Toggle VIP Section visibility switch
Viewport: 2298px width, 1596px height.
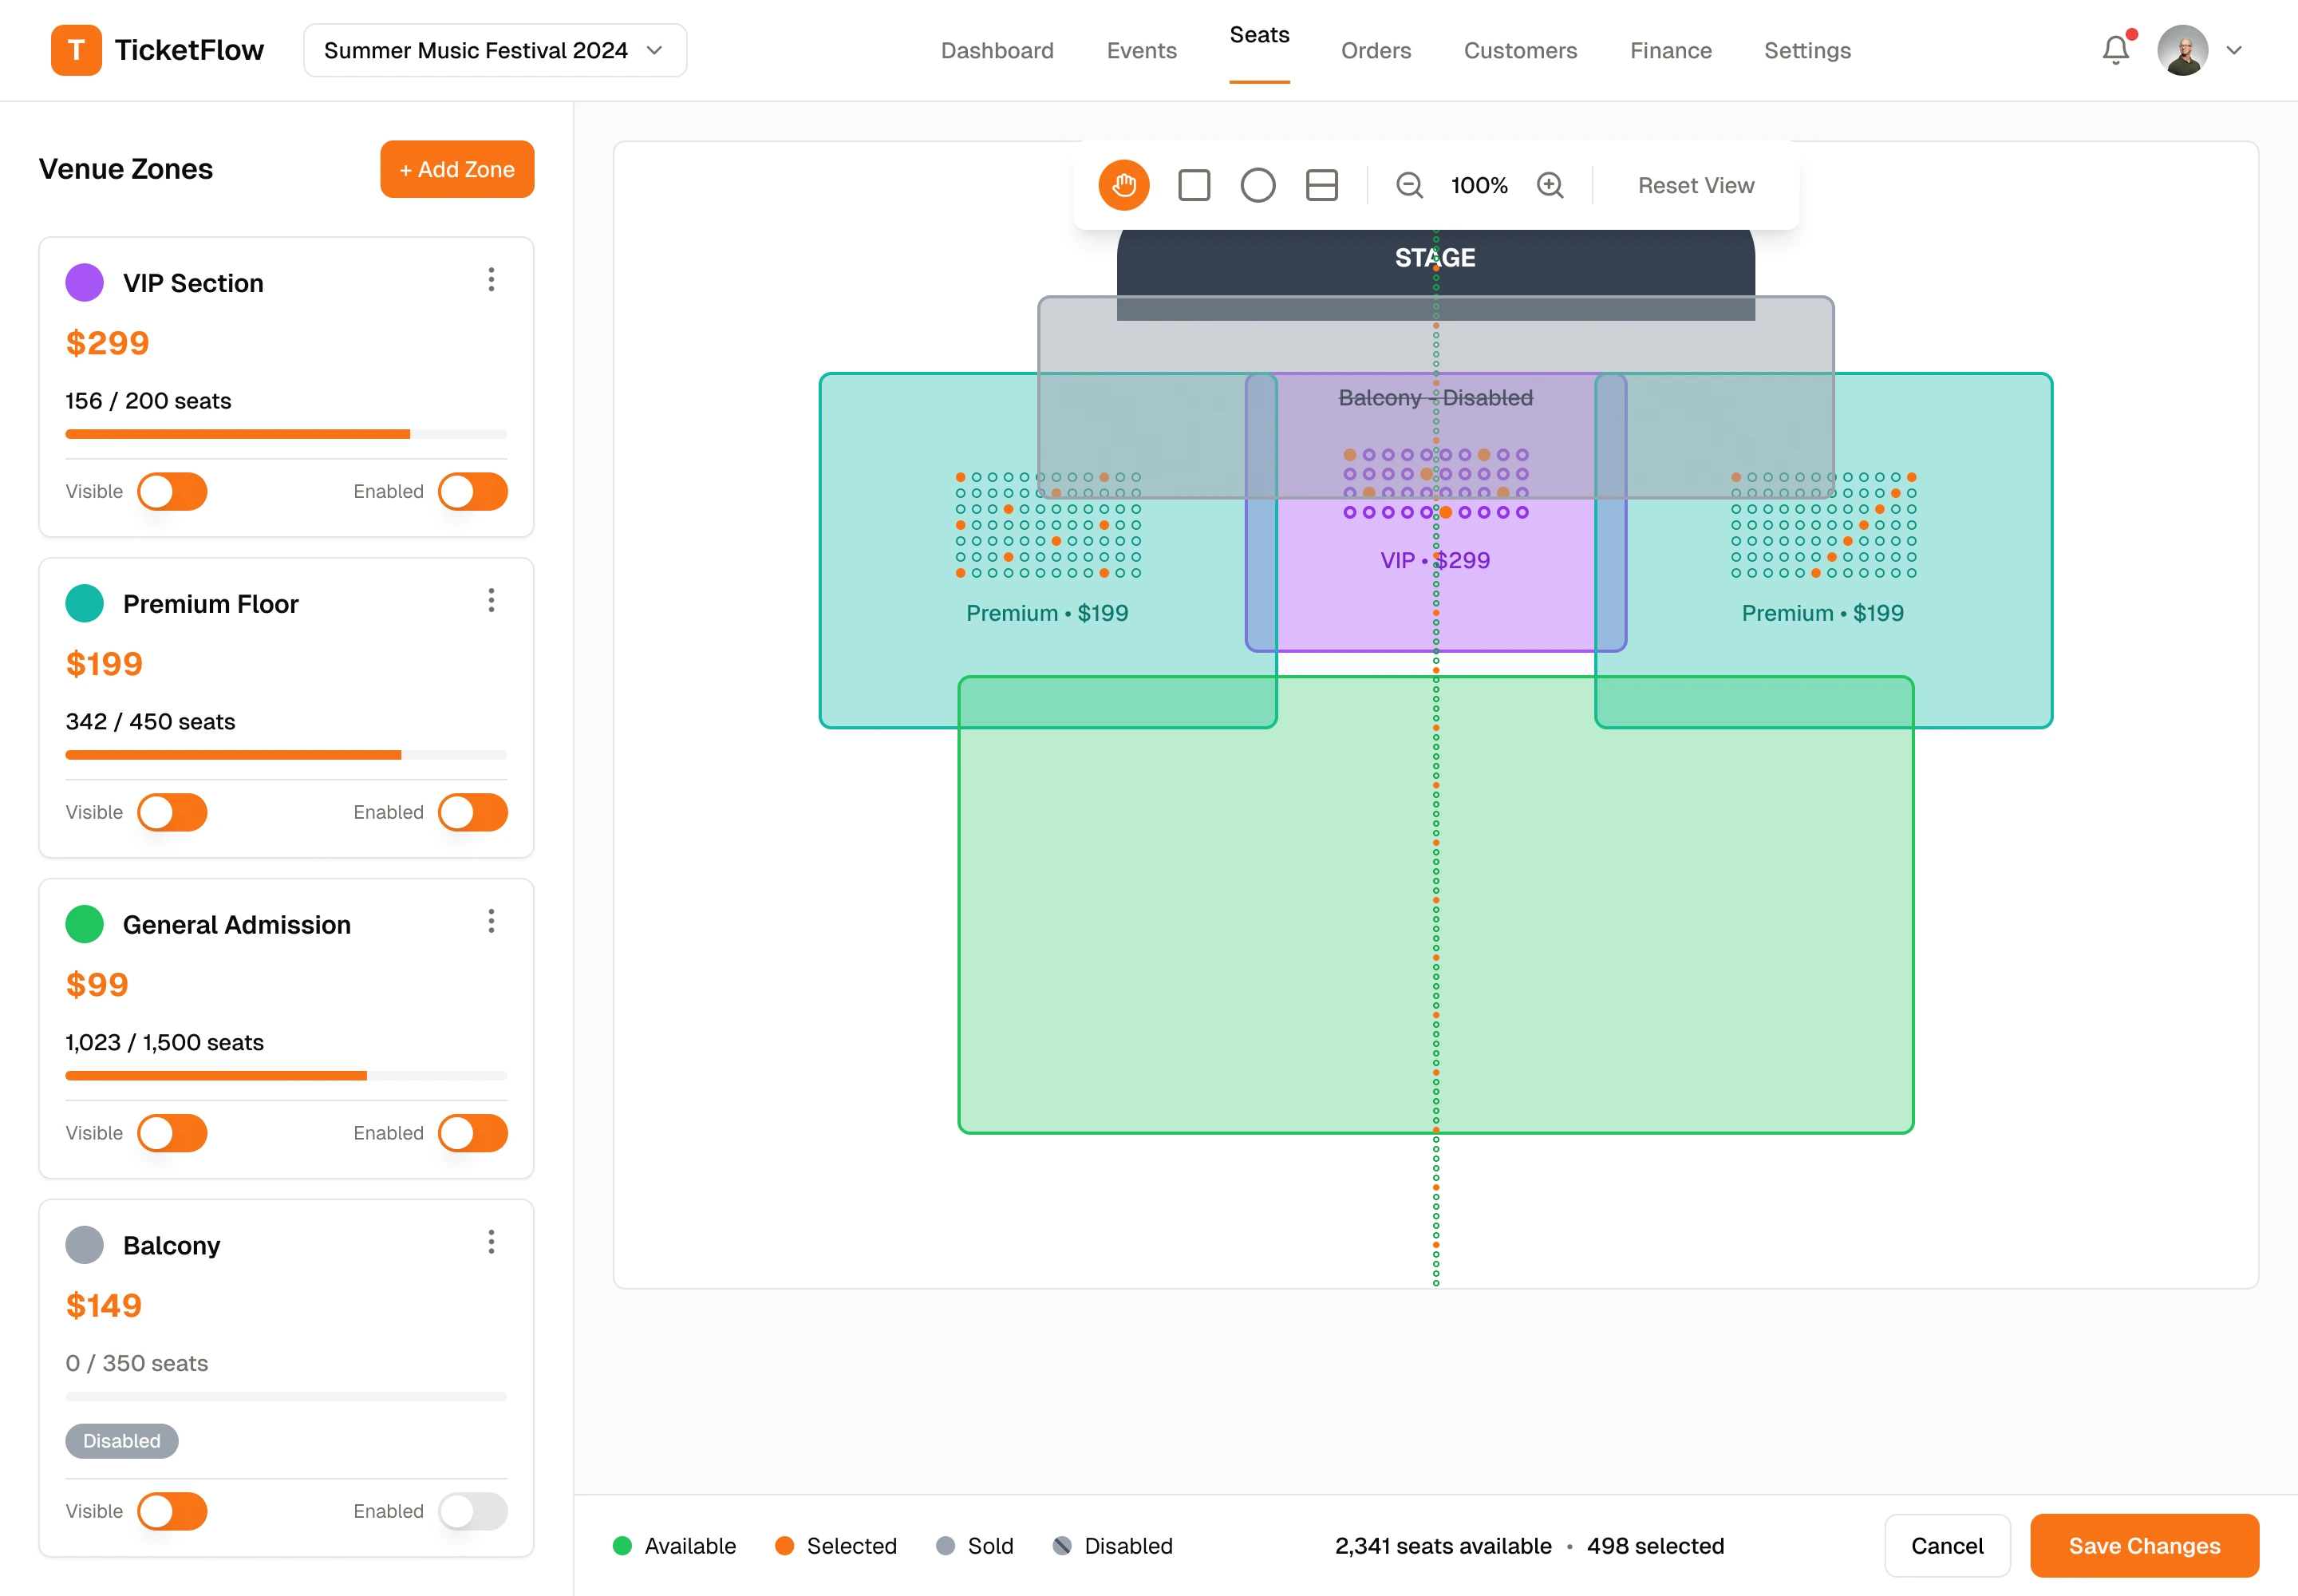[172, 491]
